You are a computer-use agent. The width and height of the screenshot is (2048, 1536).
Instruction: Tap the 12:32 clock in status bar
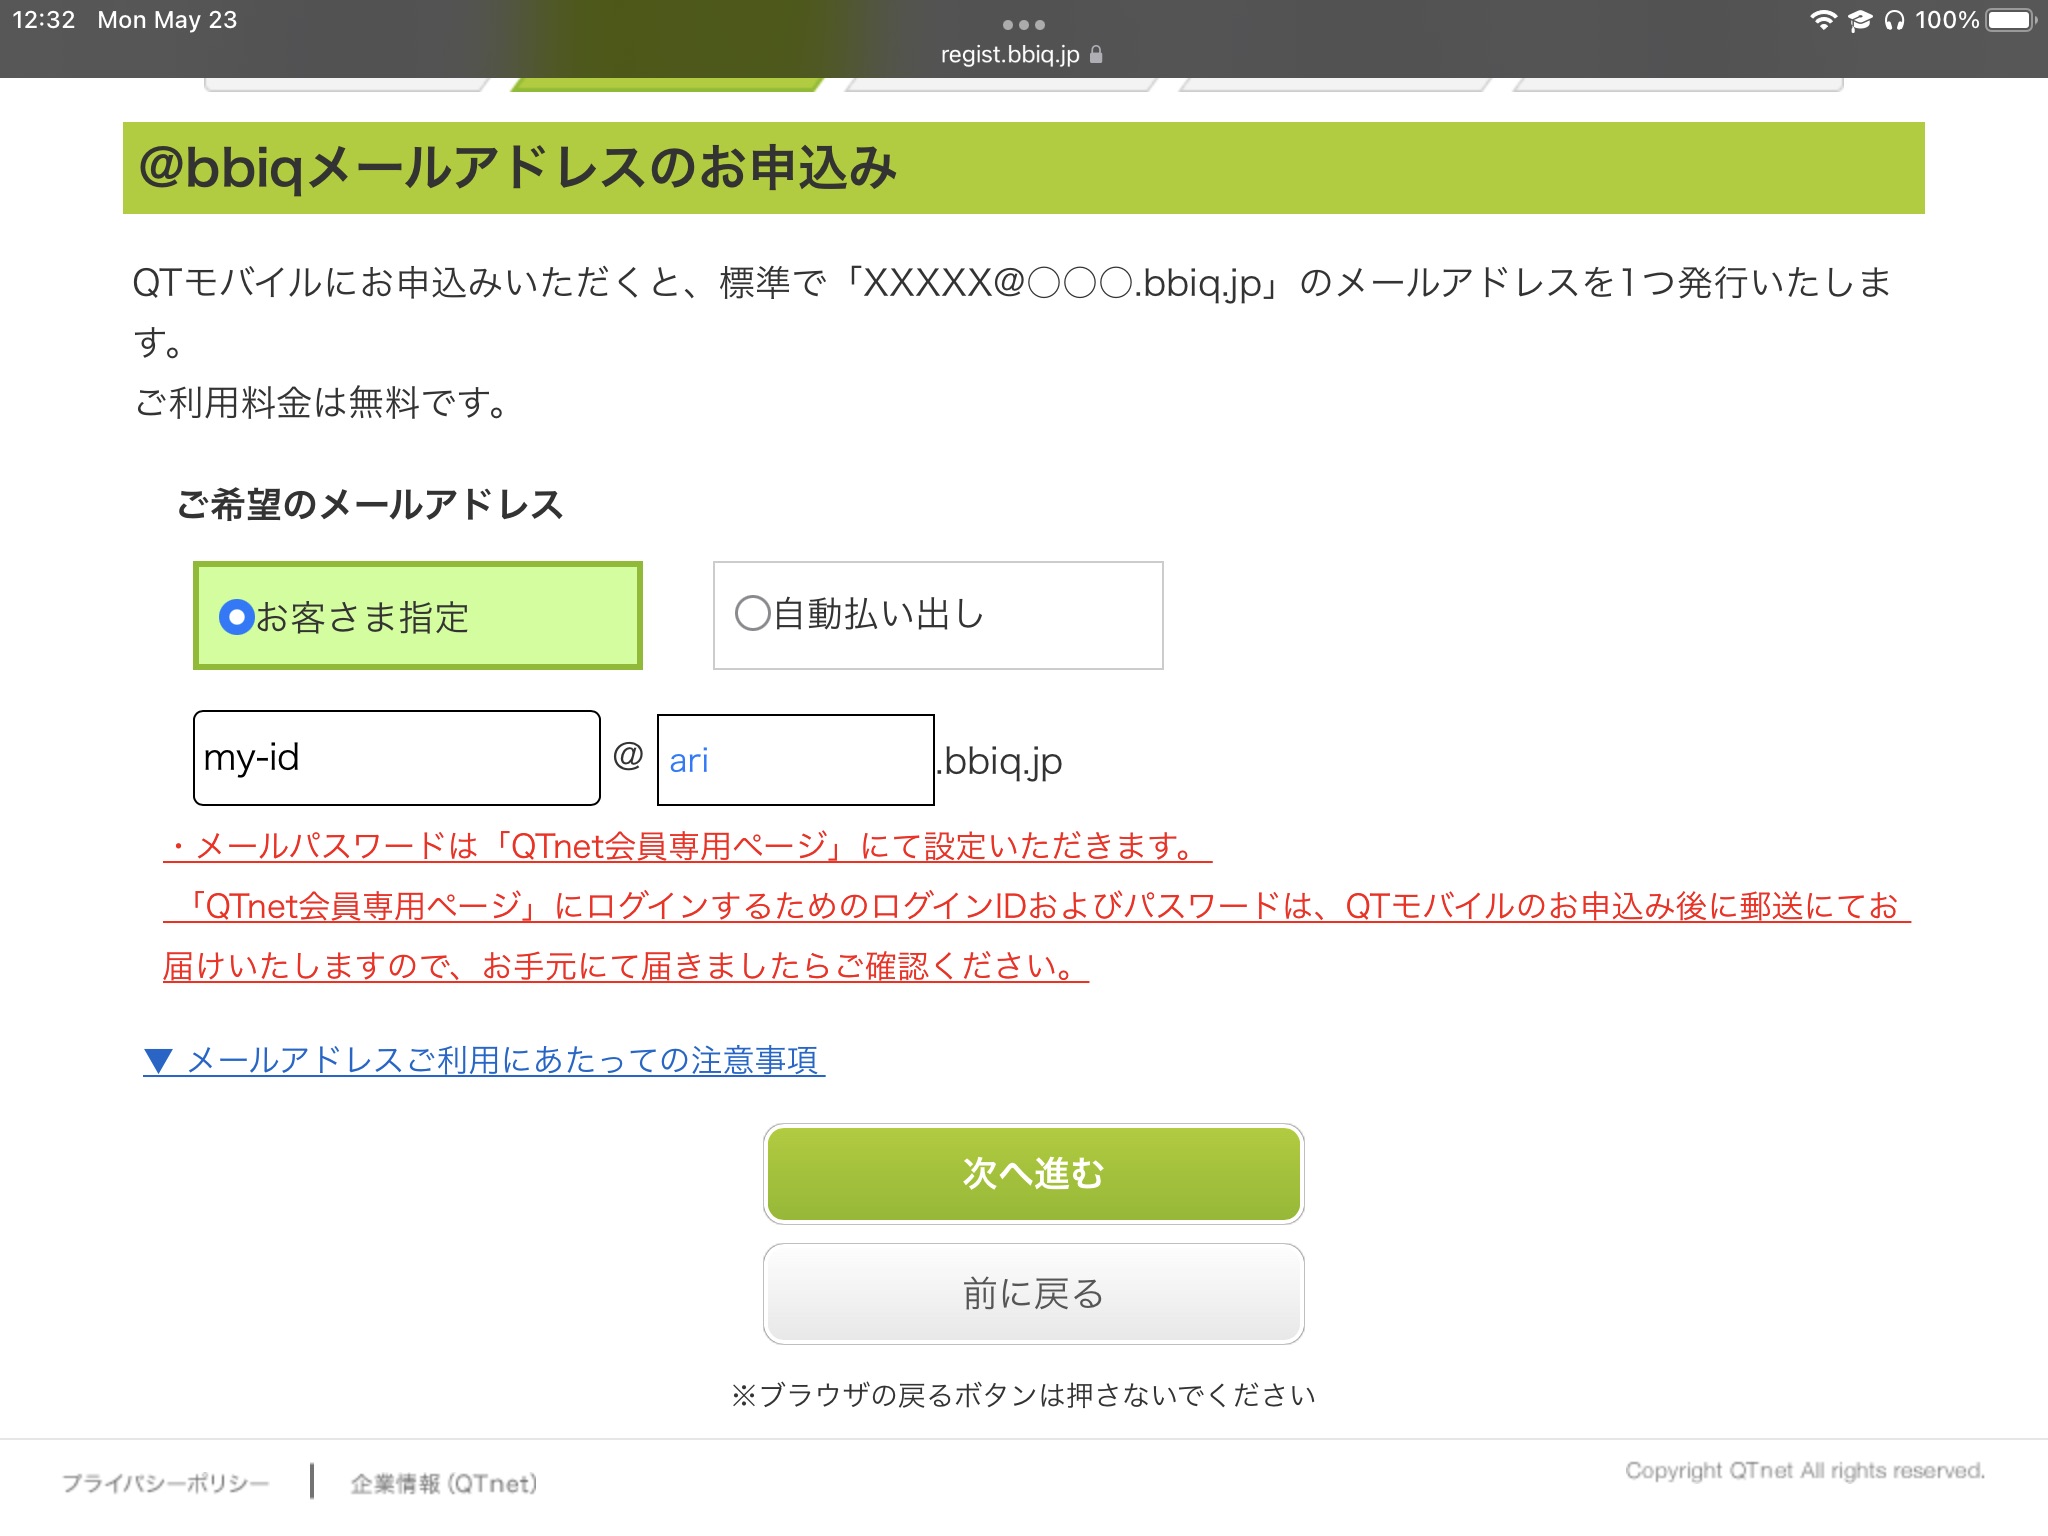pyautogui.click(x=44, y=20)
